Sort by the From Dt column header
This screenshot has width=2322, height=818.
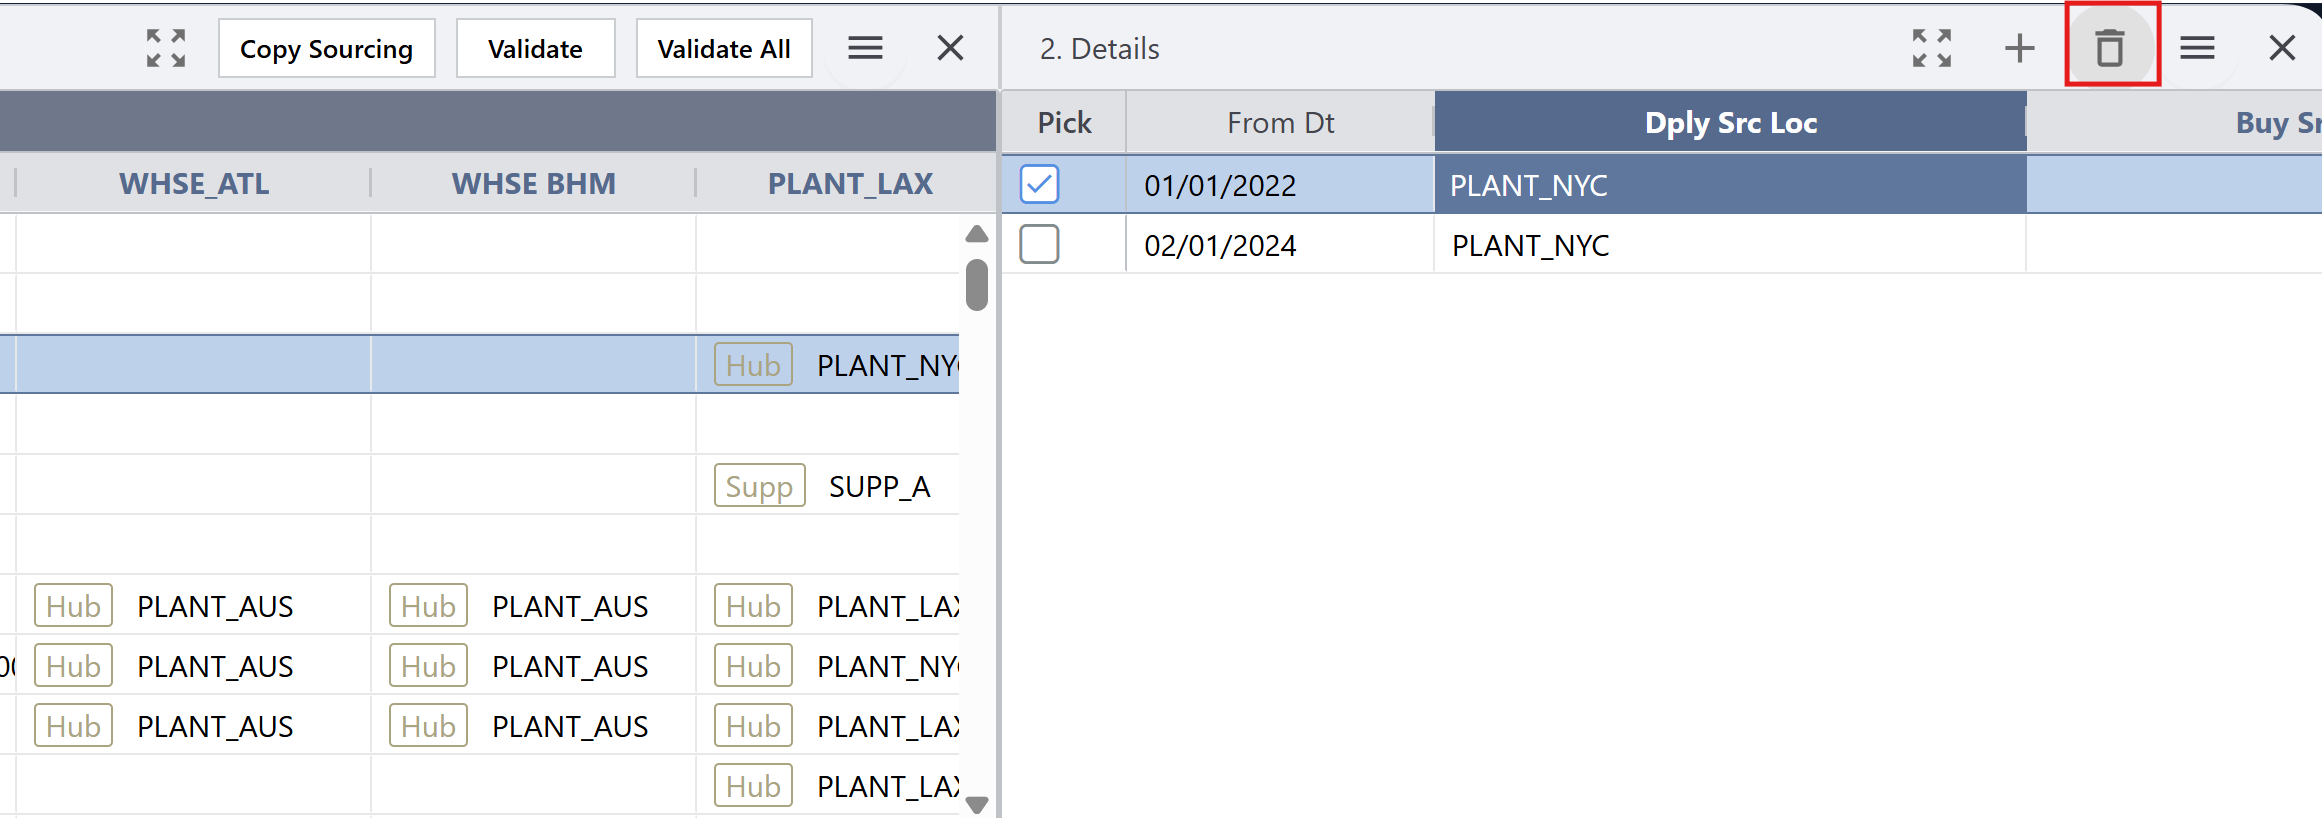(1280, 123)
